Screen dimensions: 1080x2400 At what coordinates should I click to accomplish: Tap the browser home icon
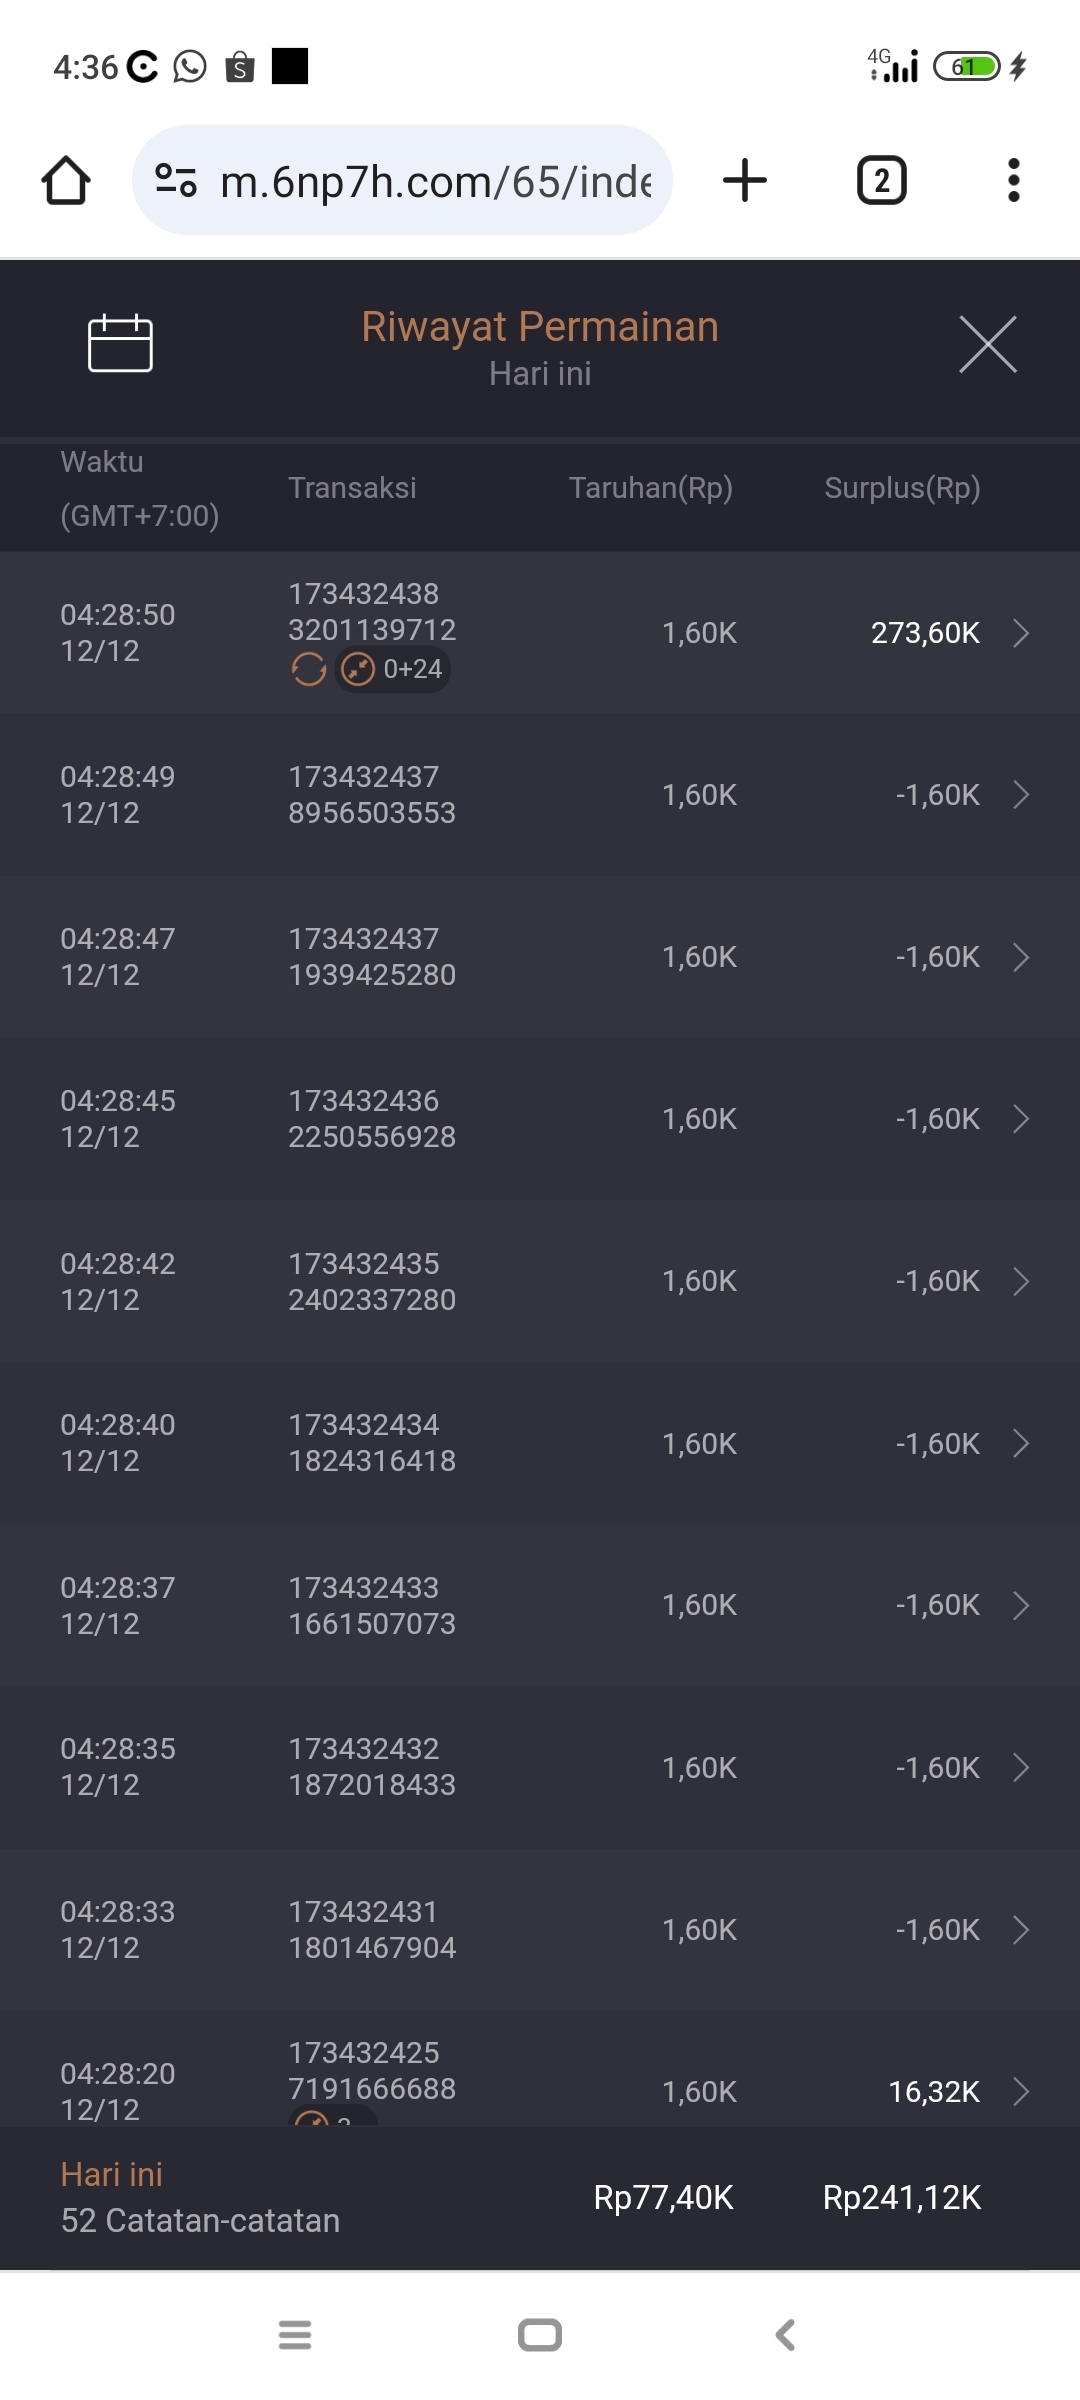tap(66, 181)
